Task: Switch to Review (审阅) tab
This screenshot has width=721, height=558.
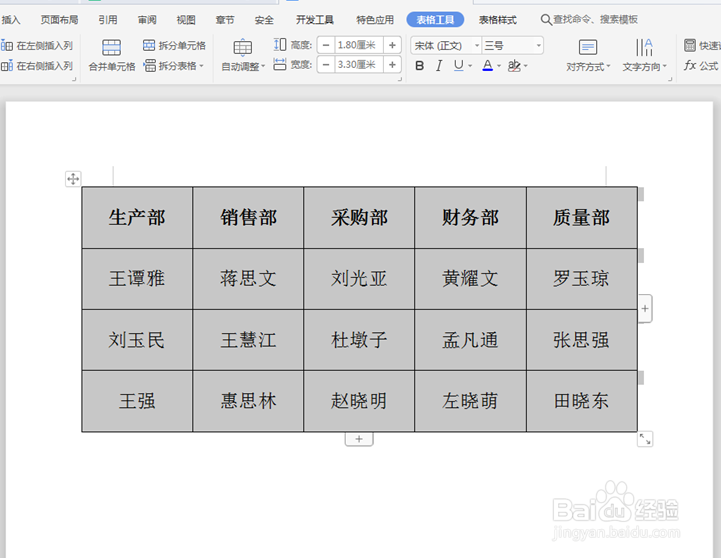Action: pos(147,20)
